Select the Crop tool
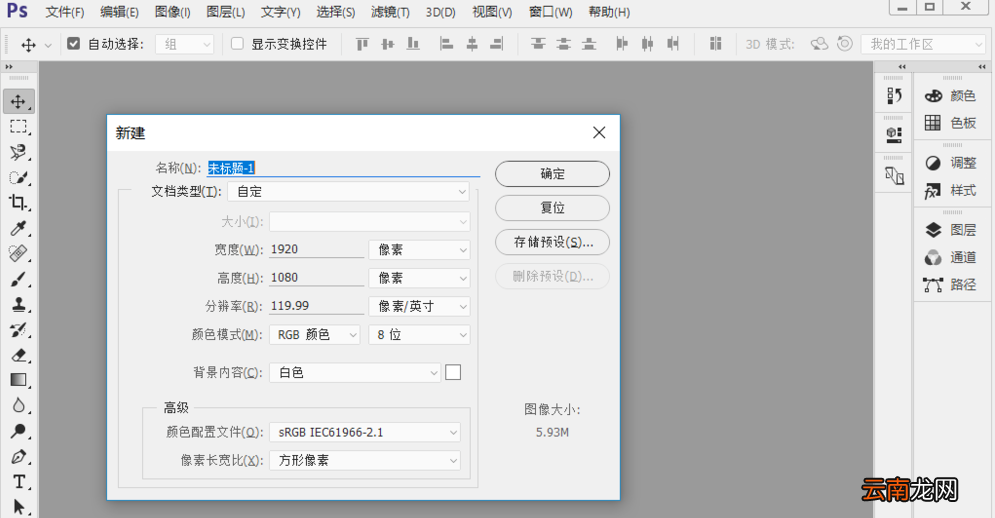The height and width of the screenshot is (518, 995). pyautogui.click(x=18, y=203)
